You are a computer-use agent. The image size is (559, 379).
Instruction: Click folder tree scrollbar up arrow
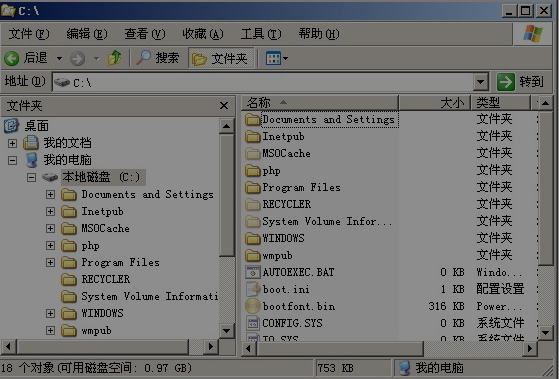[227, 126]
